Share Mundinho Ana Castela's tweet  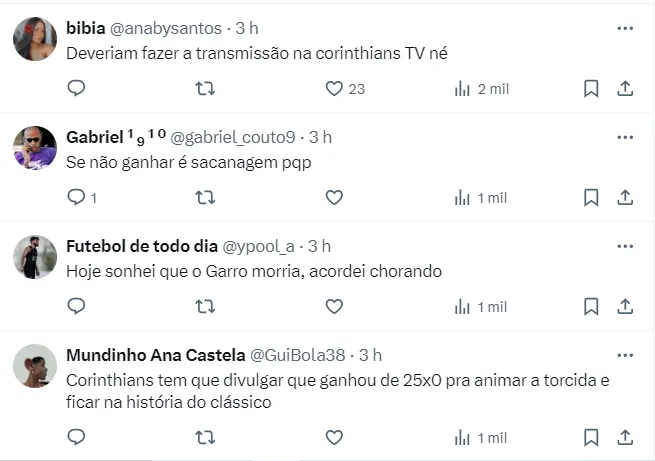pyautogui.click(x=625, y=437)
